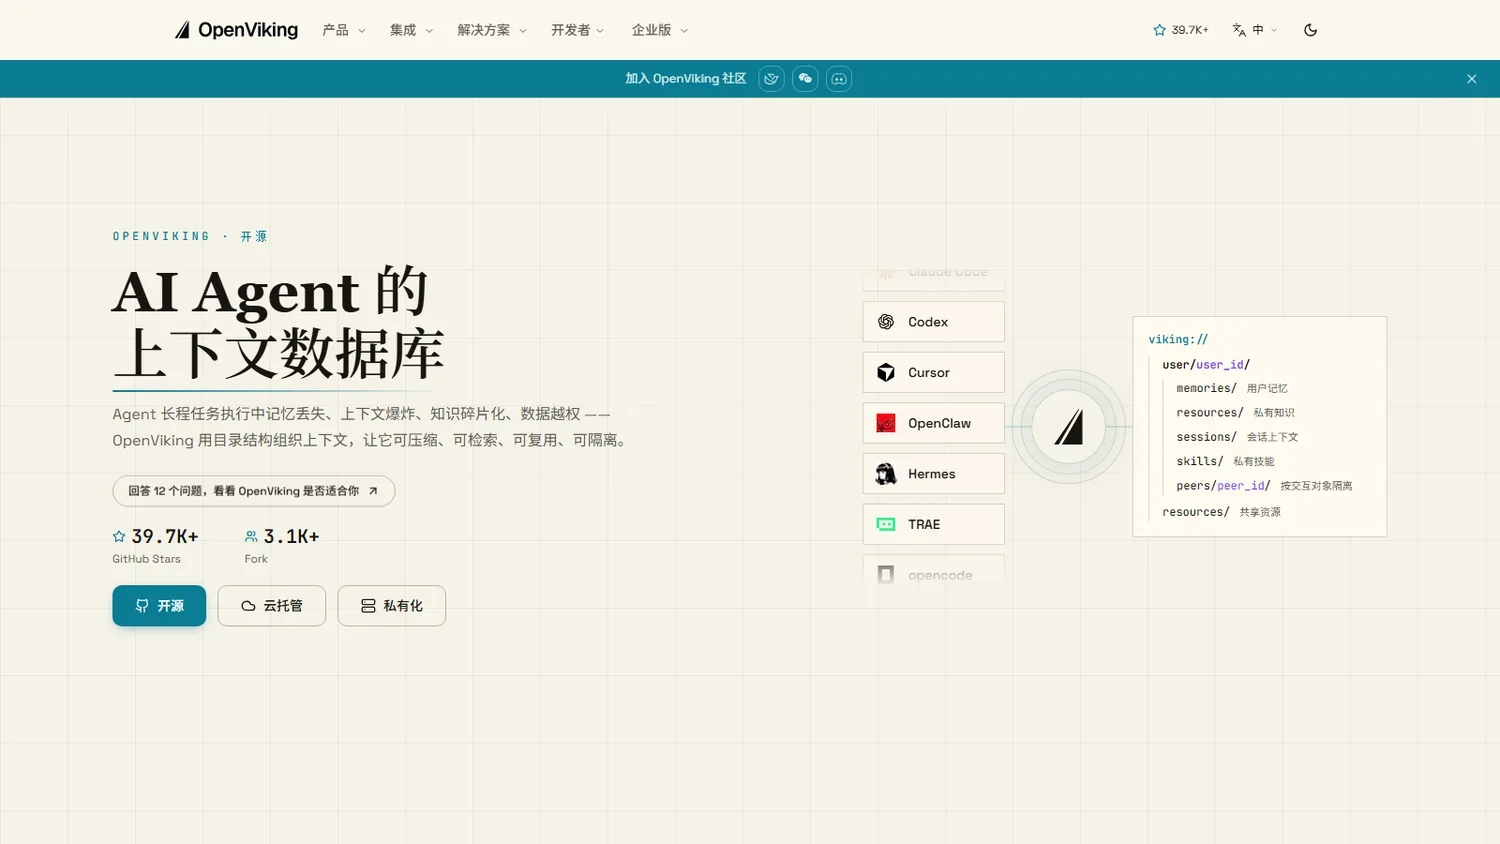Open the 解决方案 menu
Image resolution: width=1500 pixels, height=844 pixels.
coord(491,30)
